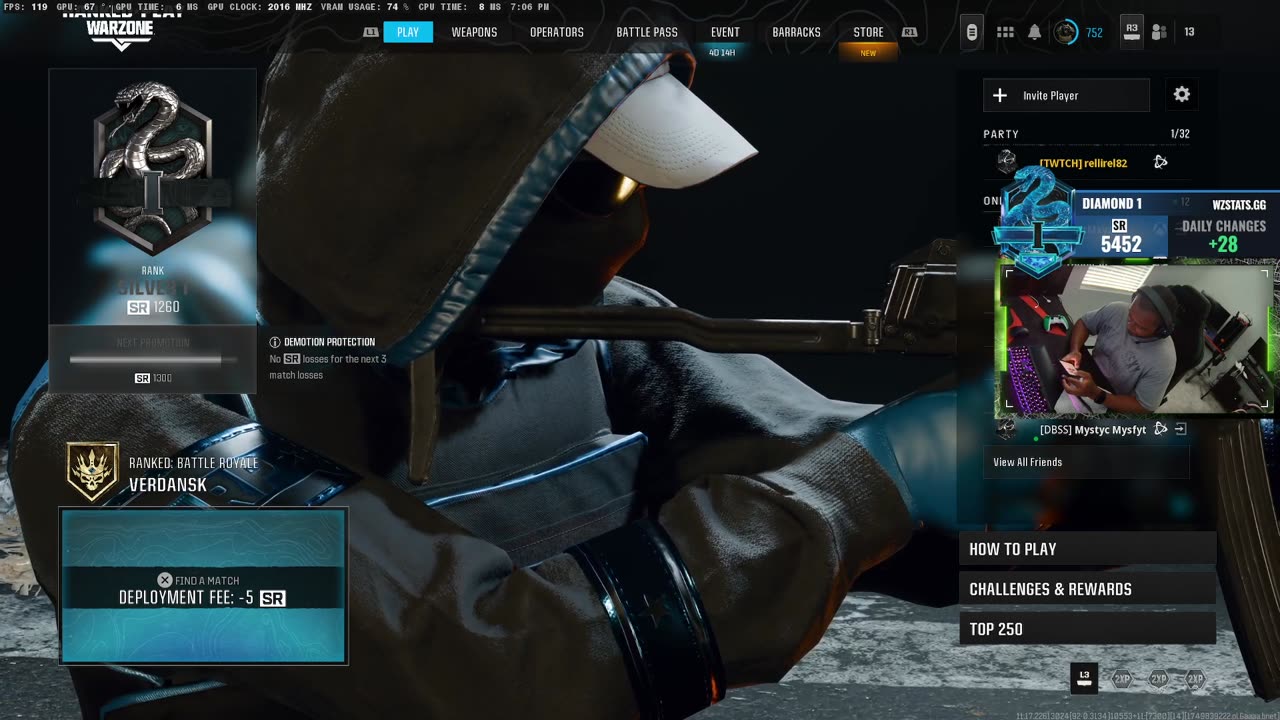
Task: Click the R3 social shortcut icon
Action: 1132,31
